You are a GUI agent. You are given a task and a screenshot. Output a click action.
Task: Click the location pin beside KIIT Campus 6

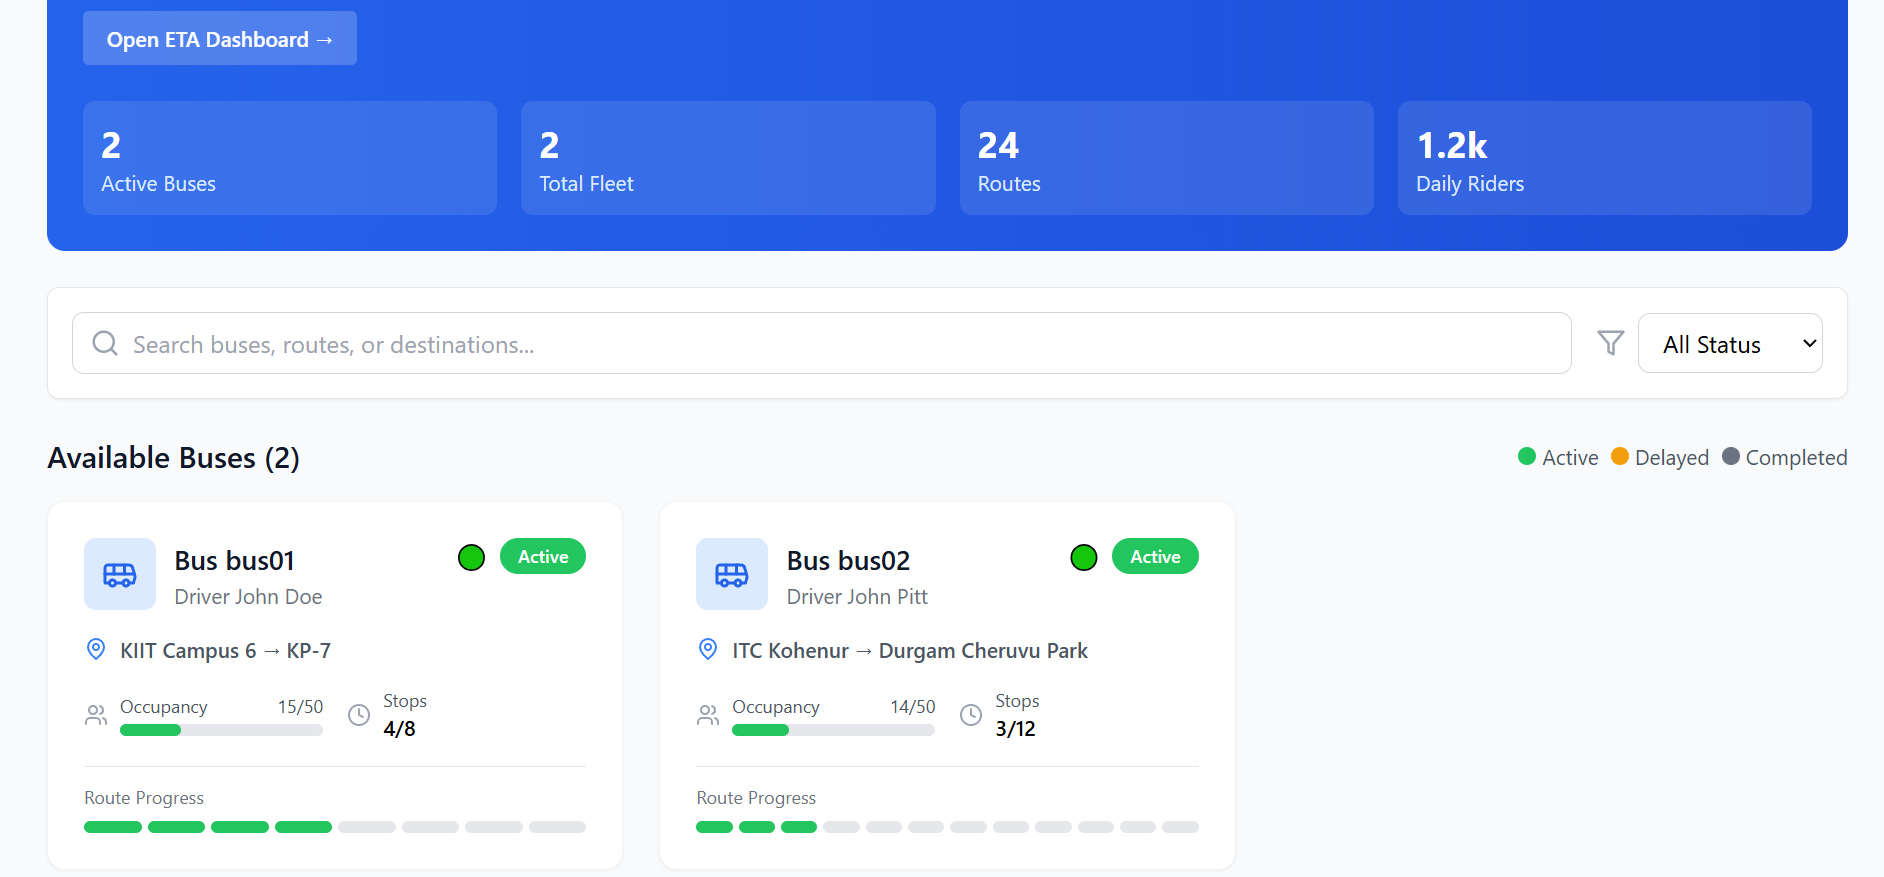[x=96, y=649]
